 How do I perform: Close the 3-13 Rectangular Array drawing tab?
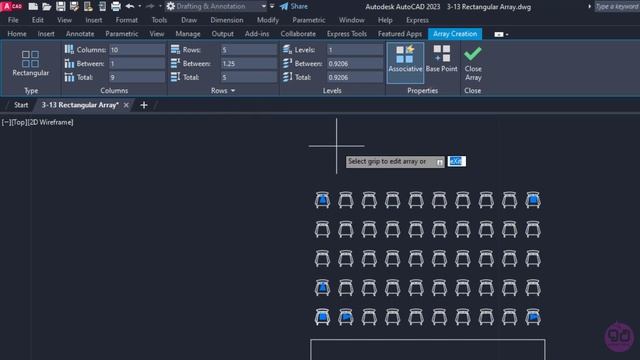(126, 105)
